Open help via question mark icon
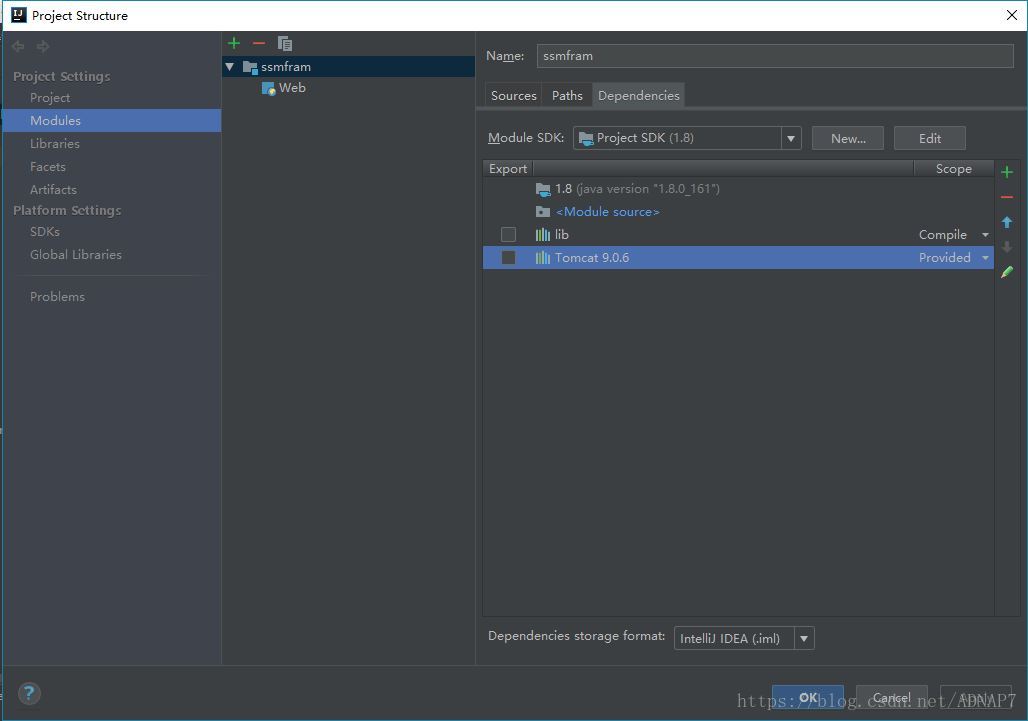Viewport: 1028px width, 721px height. coord(30,693)
